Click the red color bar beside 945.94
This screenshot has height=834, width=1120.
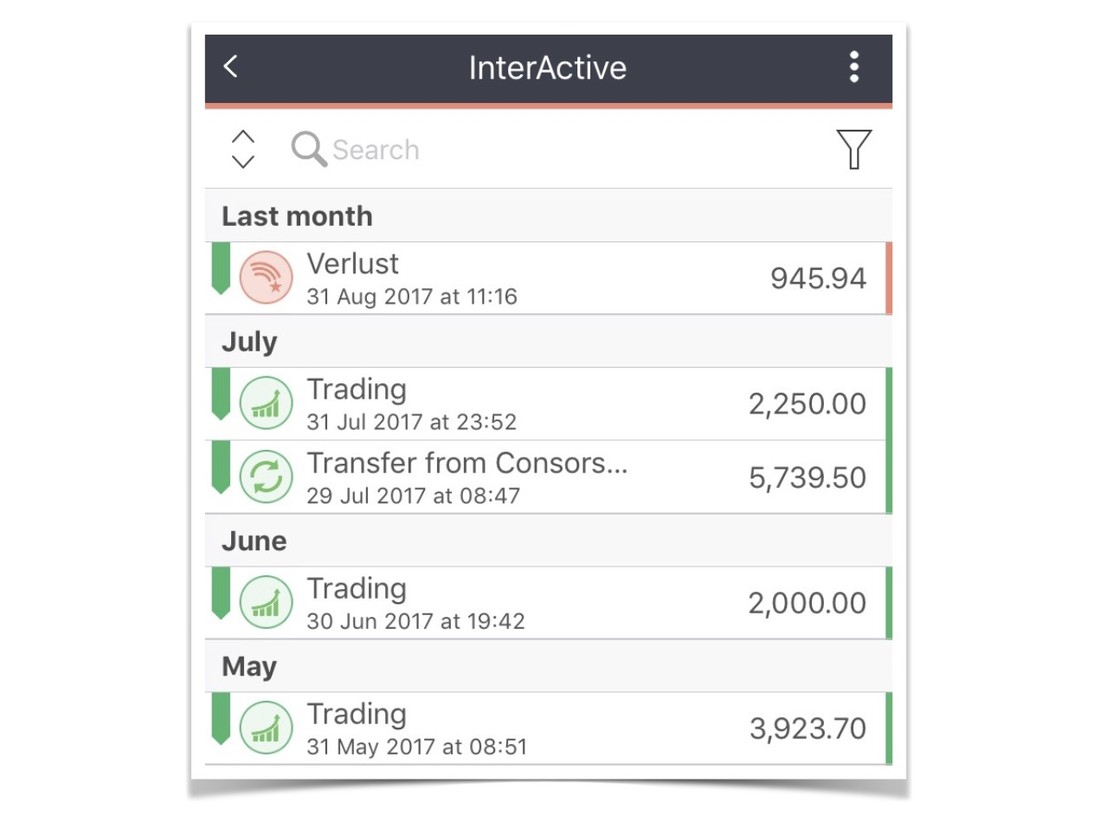(888, 278)
